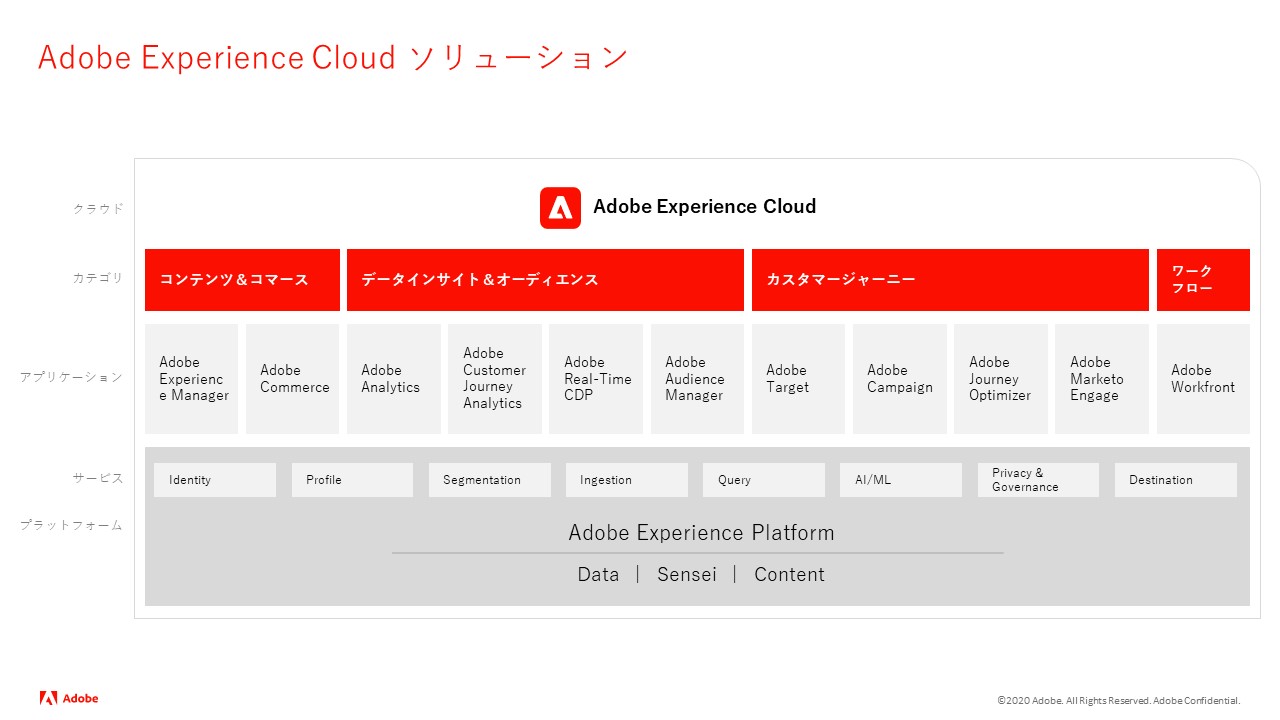Open the Adobe Customer Journey Analytics tile
1280x720 pixels.
(495, 379)
